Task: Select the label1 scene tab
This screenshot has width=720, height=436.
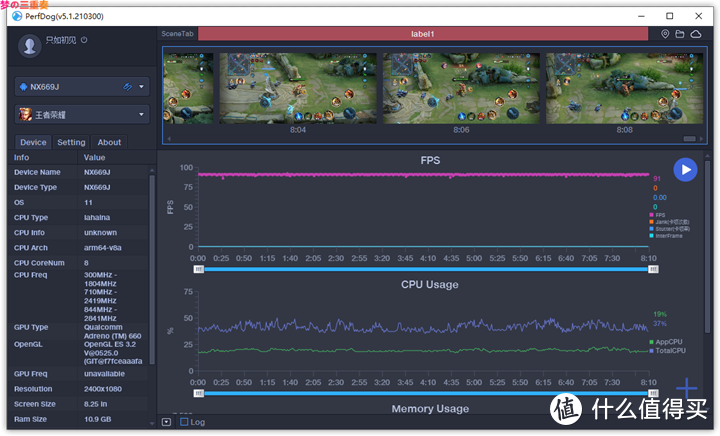Action: point(423,34)
